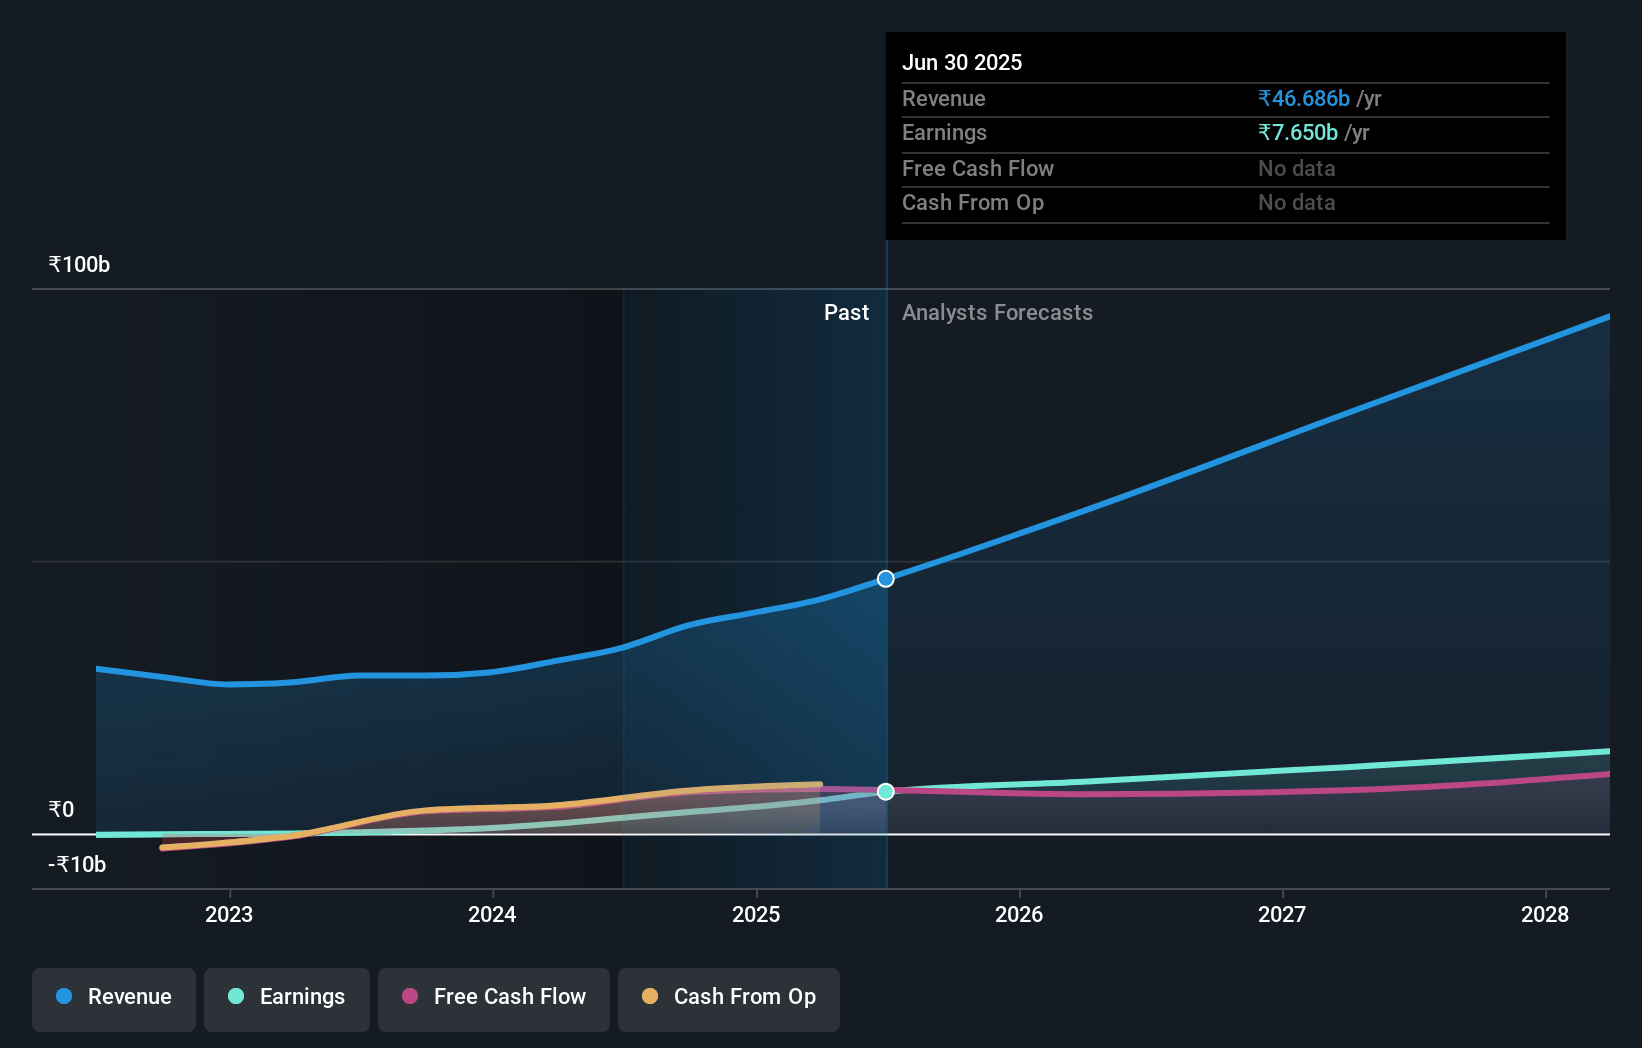The image size is (1642, 1048).
Task: Click the -₹10b y-axis label
Action: (x=77, y=865)
